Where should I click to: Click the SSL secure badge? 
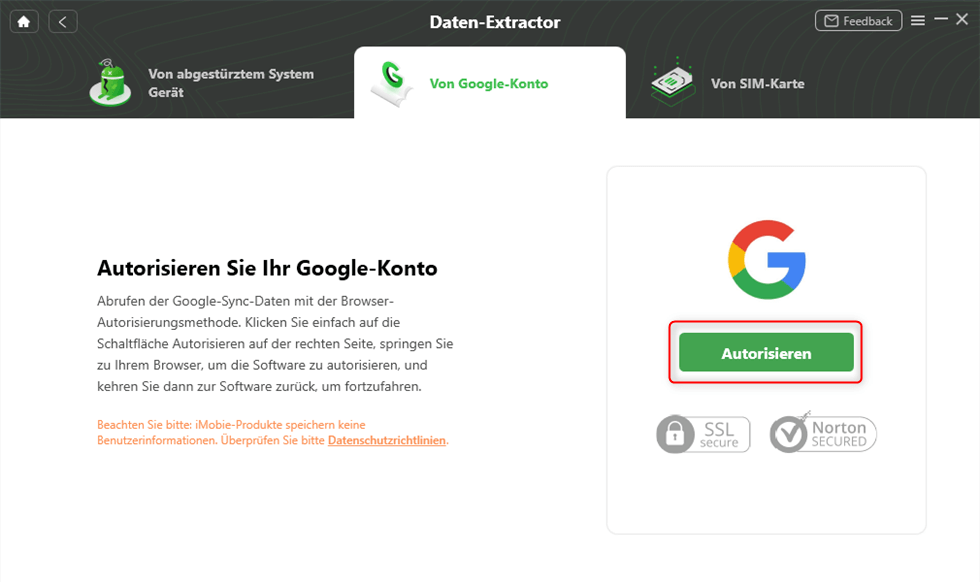tap(703, 434)
